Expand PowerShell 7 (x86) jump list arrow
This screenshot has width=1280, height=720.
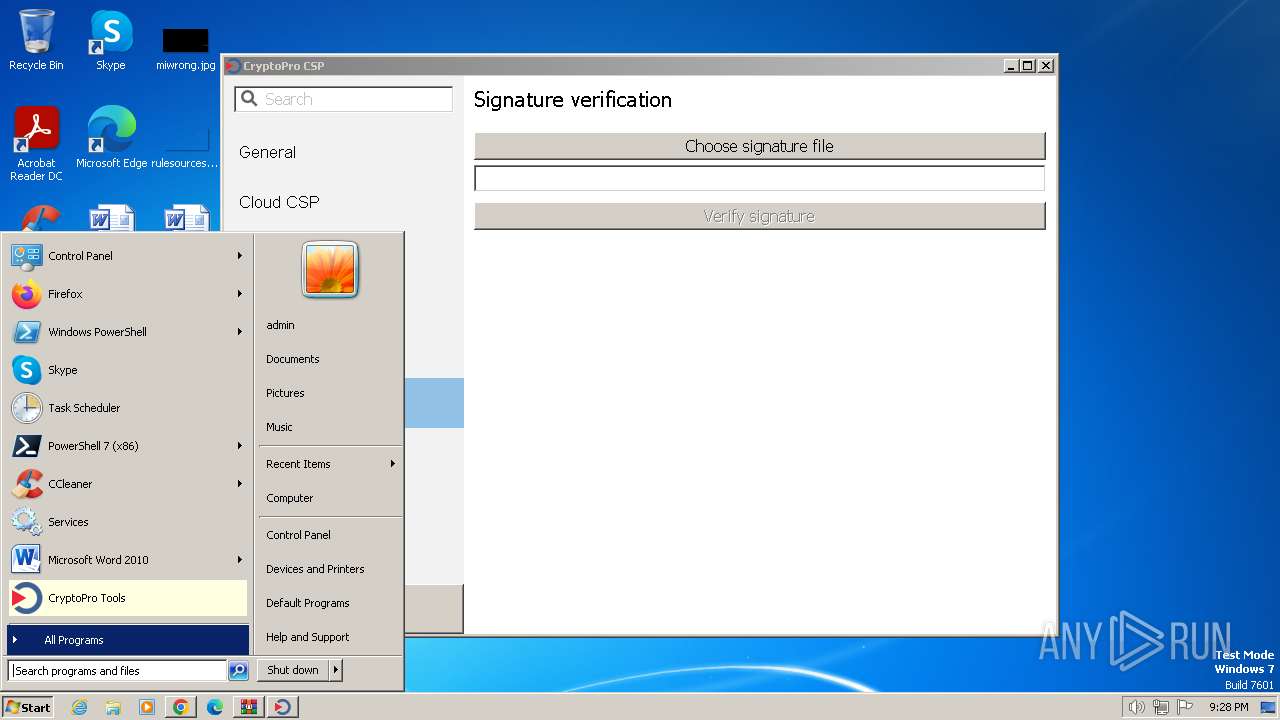click(x=240, y=446)
